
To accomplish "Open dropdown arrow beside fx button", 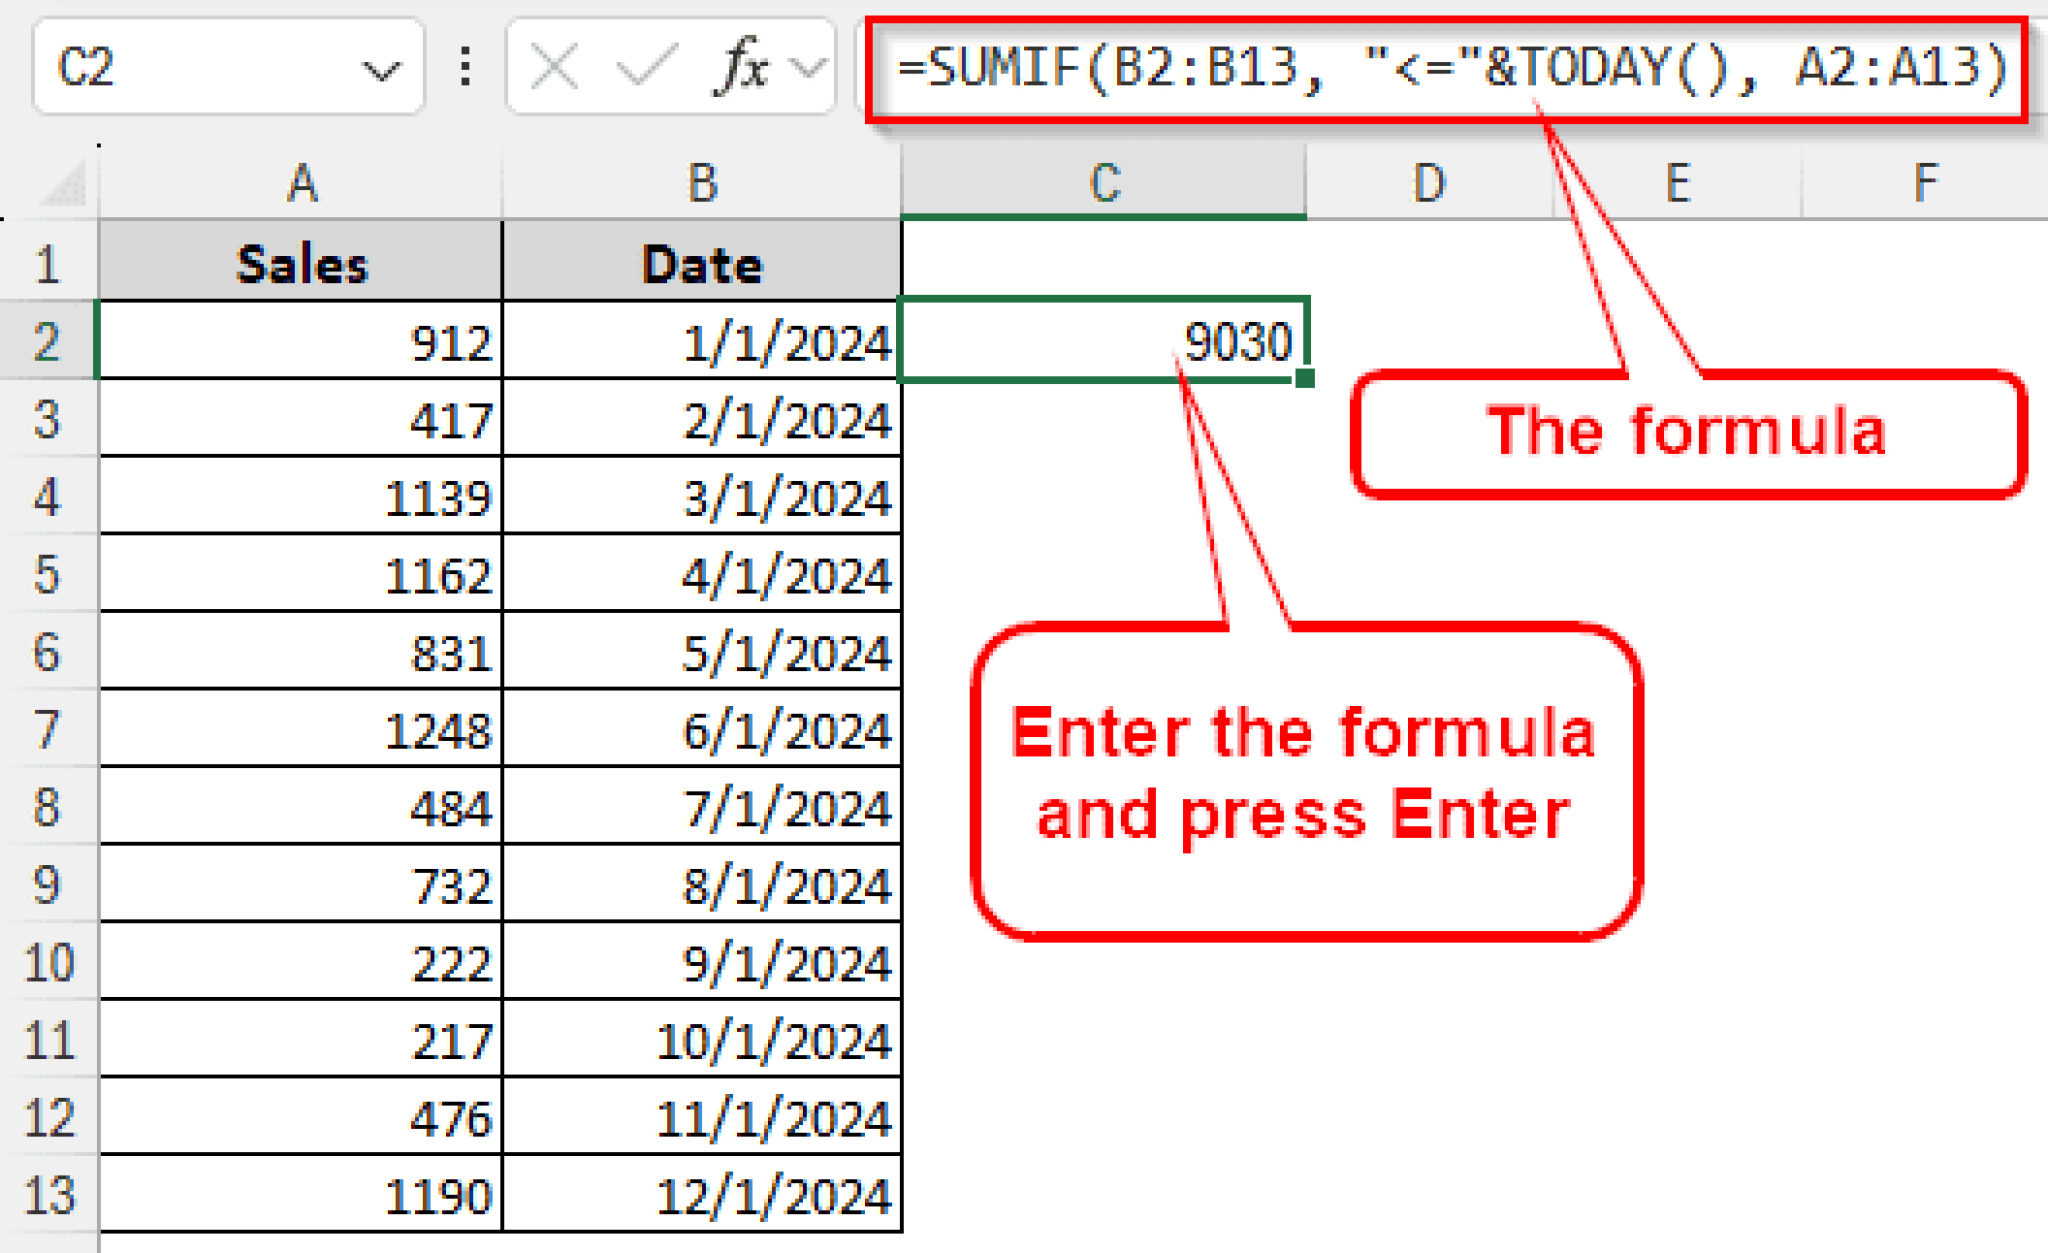I will point(808,68).
